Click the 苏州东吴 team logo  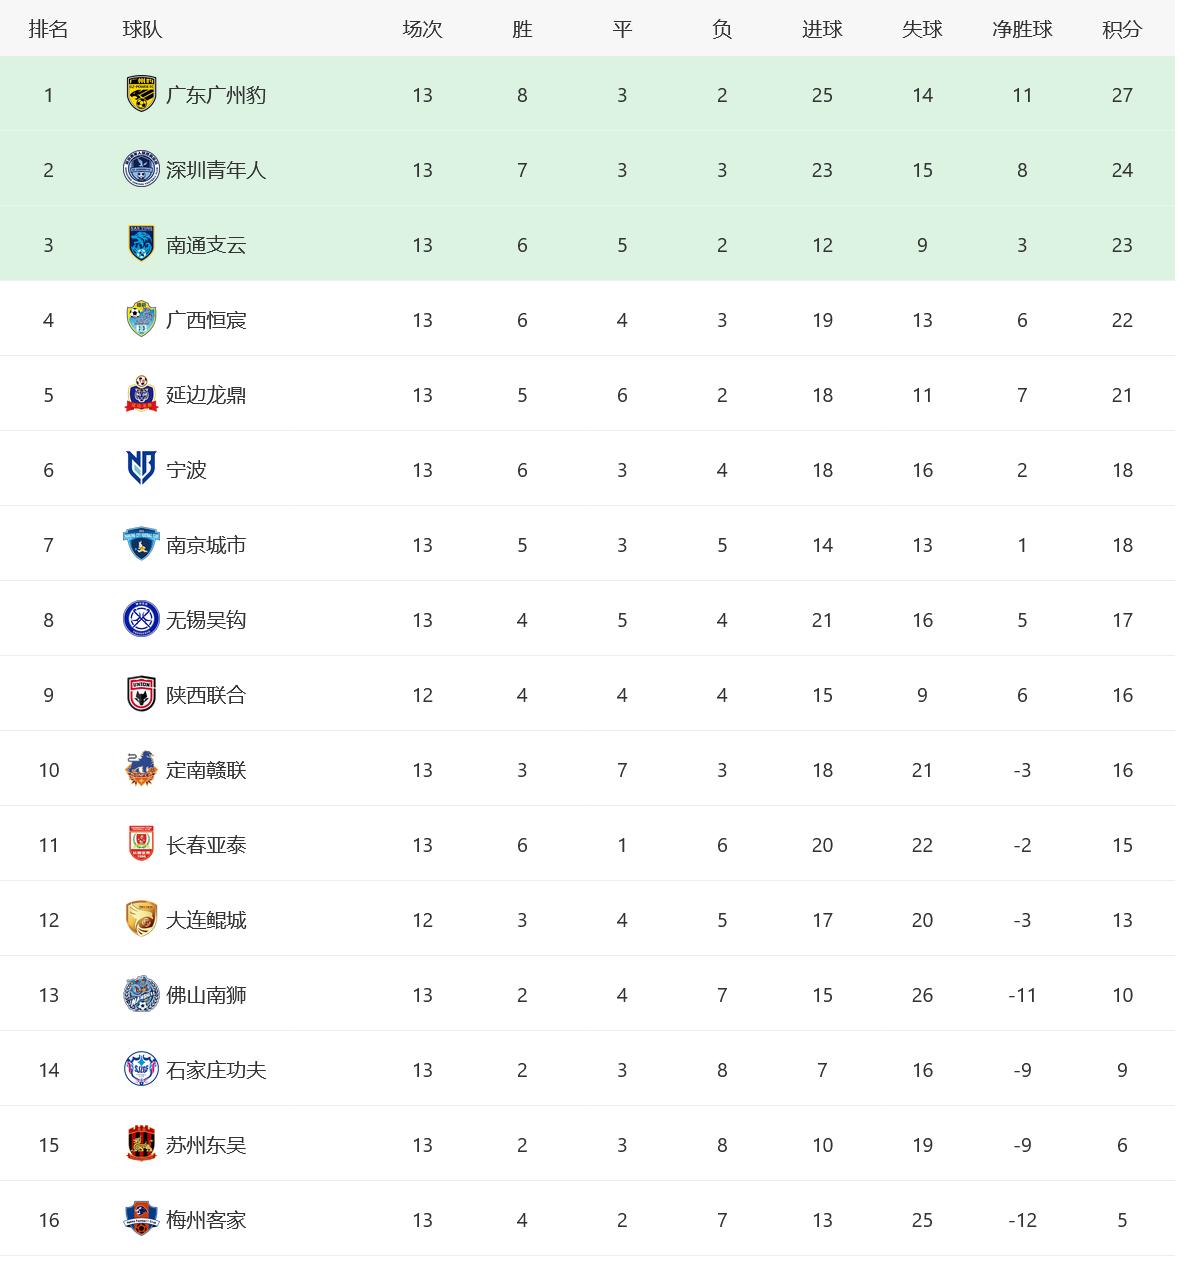(141, 1144)
